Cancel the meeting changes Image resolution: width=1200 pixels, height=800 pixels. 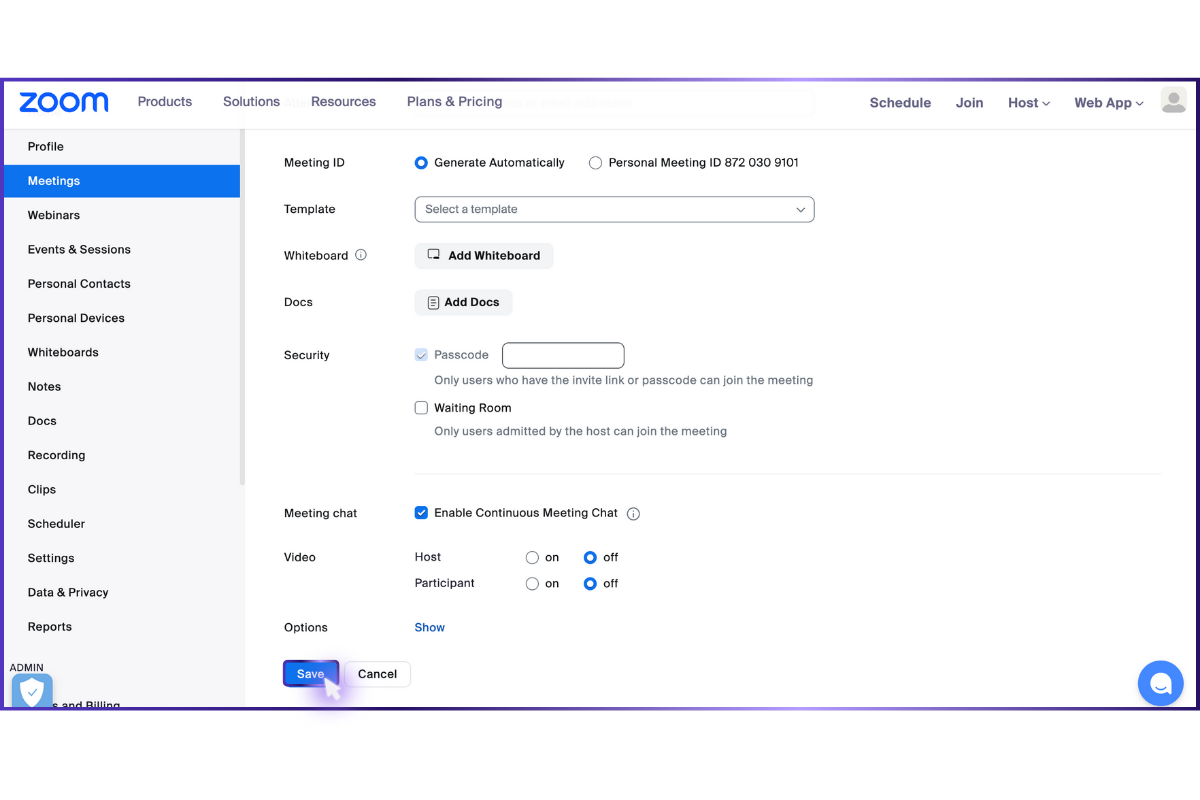tap(377, 674)
